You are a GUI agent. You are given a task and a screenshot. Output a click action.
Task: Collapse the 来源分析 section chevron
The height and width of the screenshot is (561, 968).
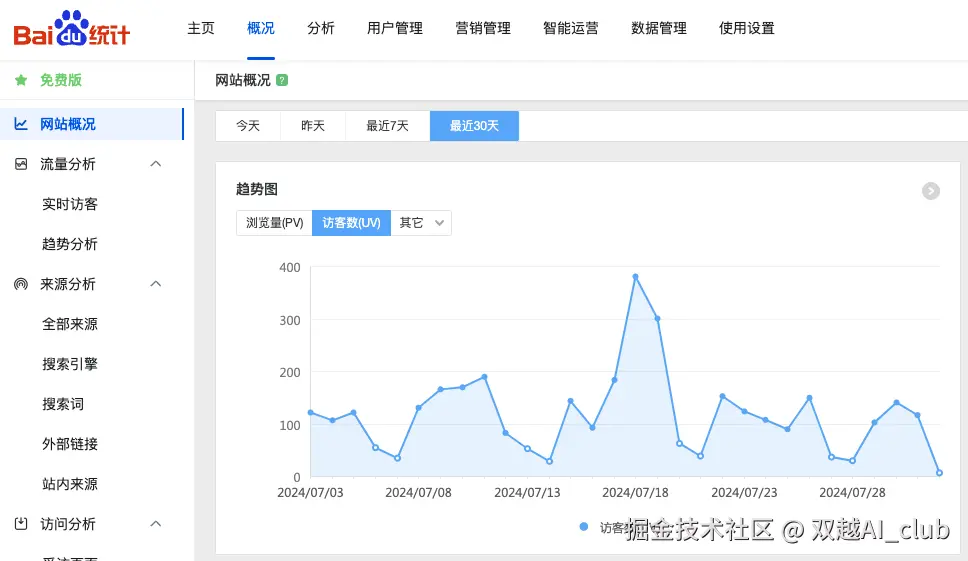(156, 284)
